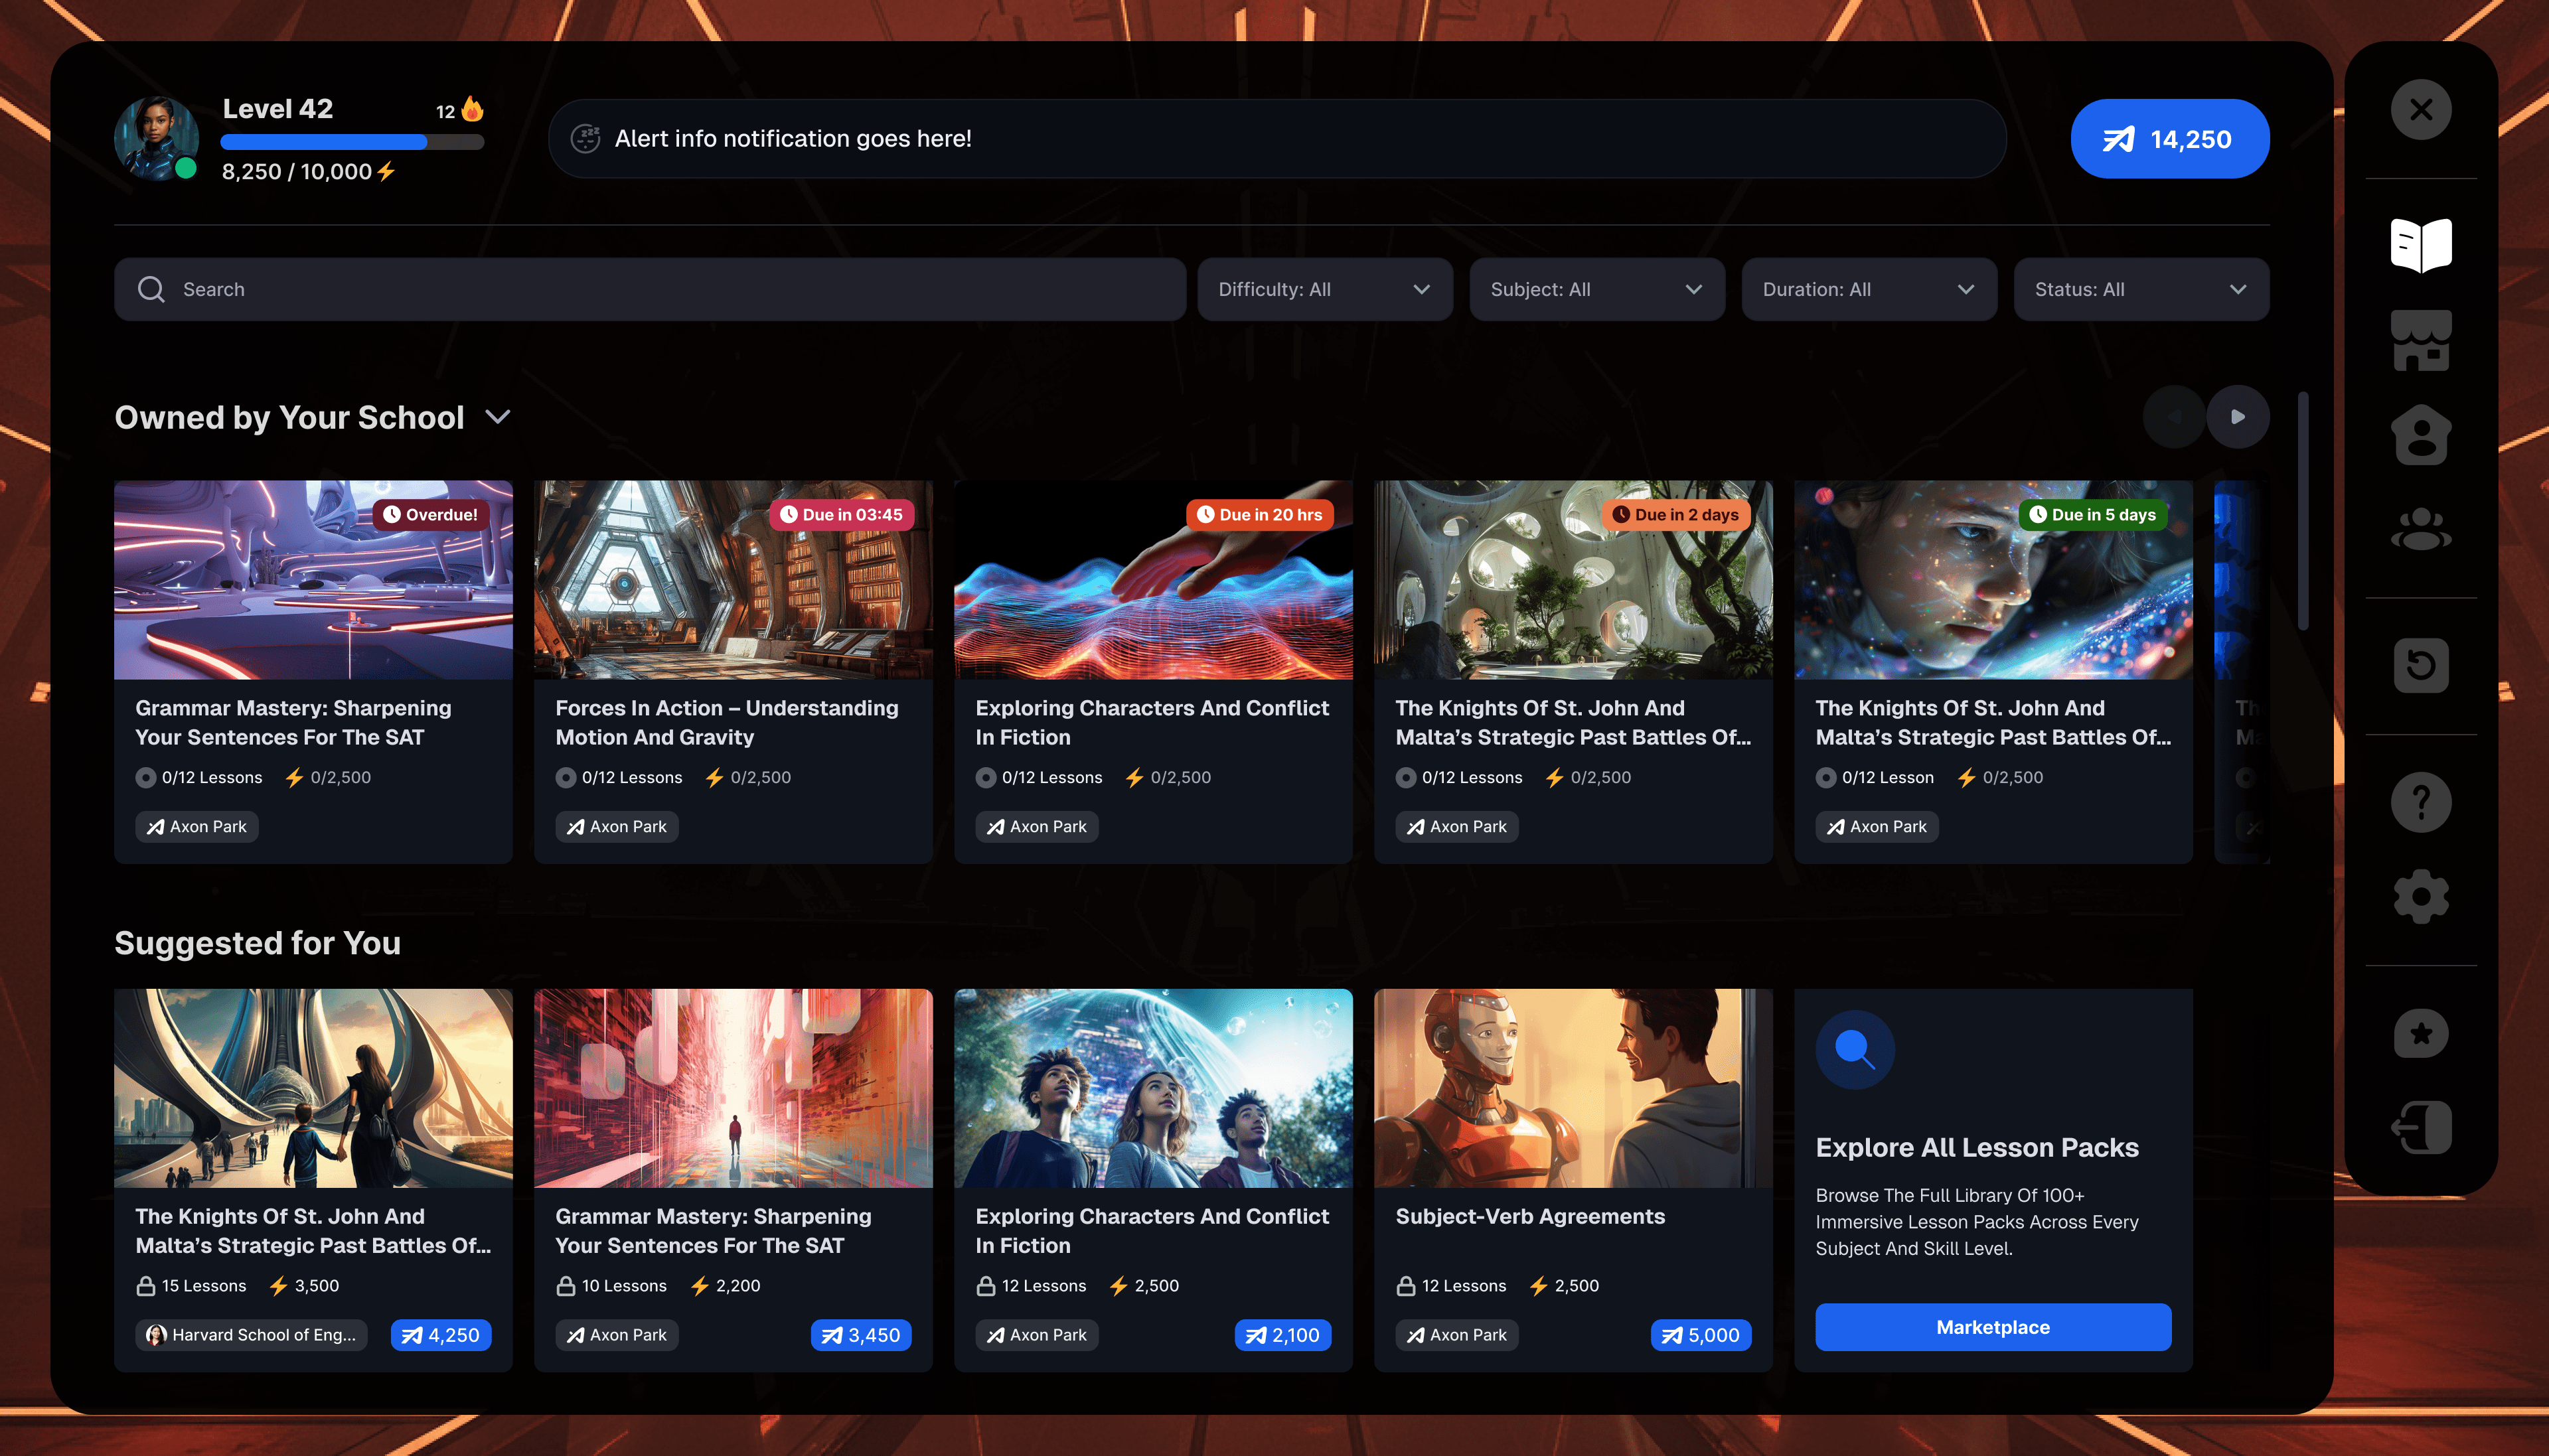This screenshot has width=2549, height=1456.
Task: Open the home profile icon in sidebar
Action: pyautogui.click(x=2420, y=436)
